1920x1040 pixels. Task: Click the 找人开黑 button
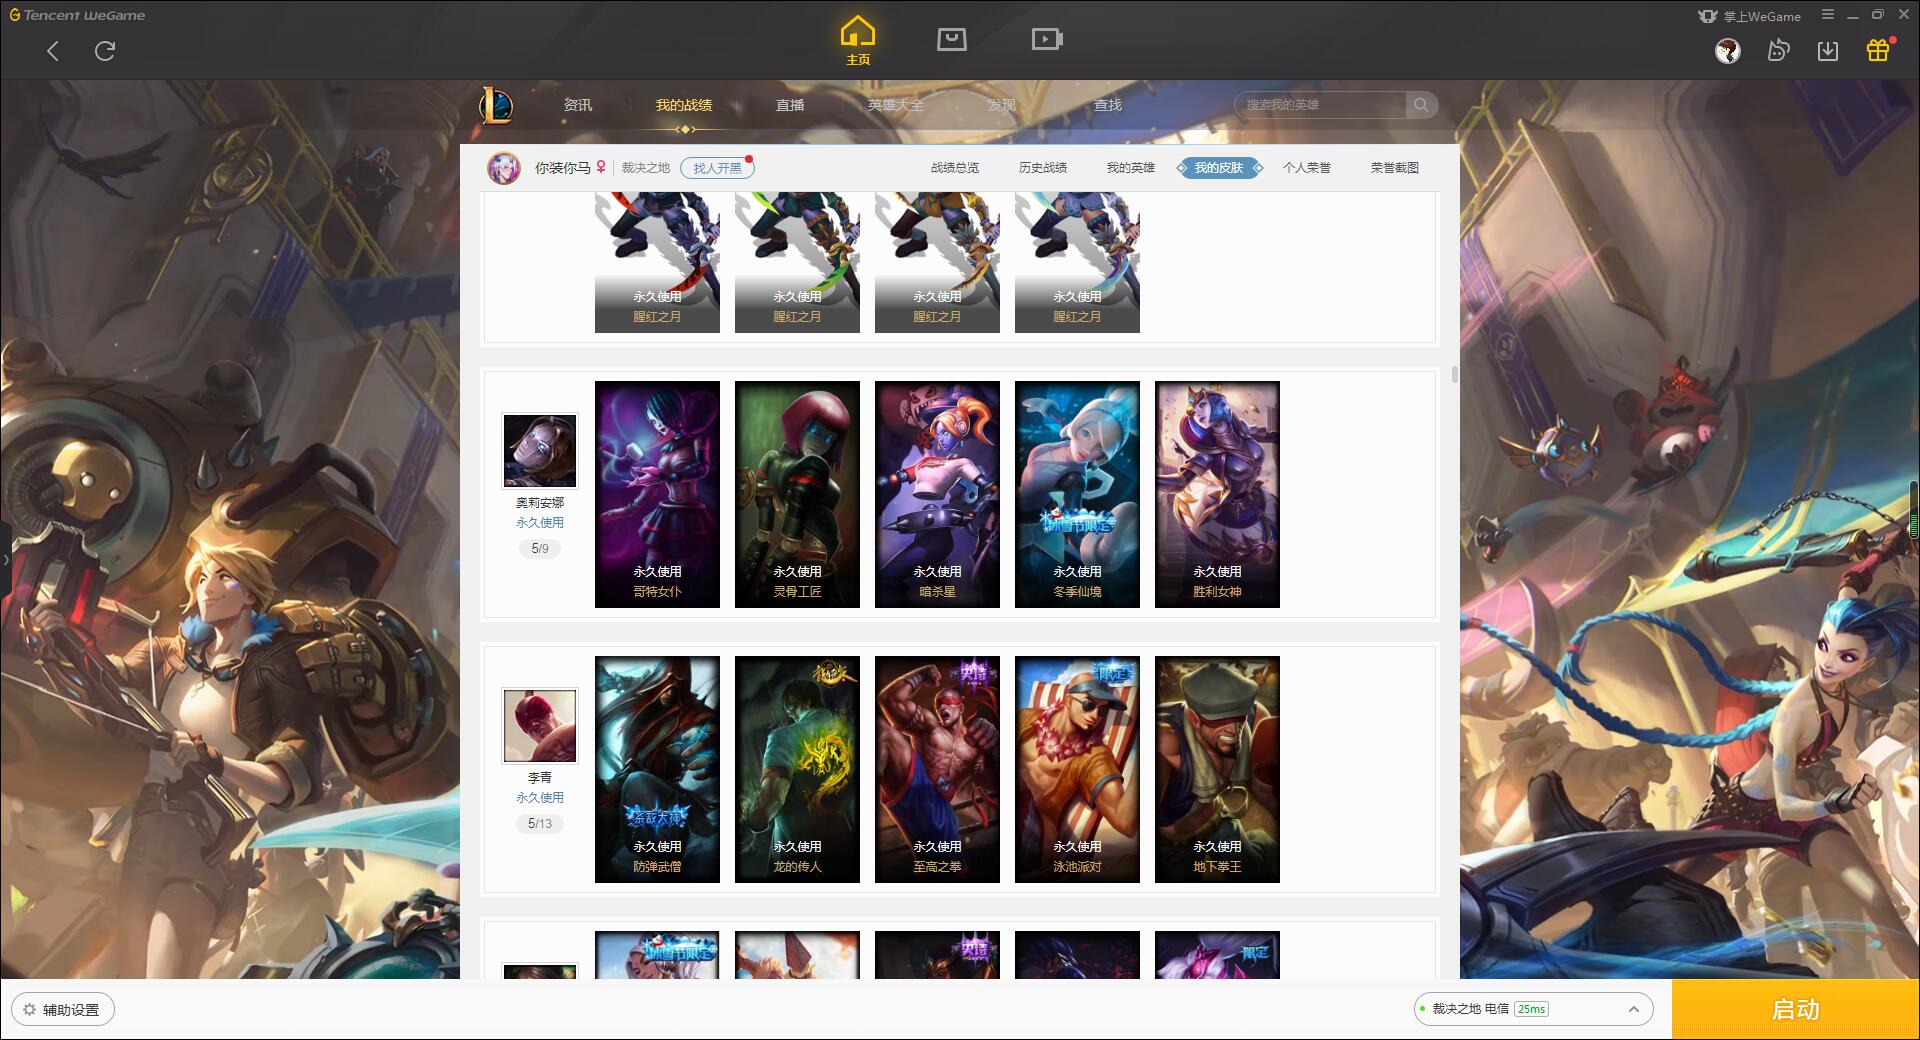pyautogui.click(x=717, y=168)
